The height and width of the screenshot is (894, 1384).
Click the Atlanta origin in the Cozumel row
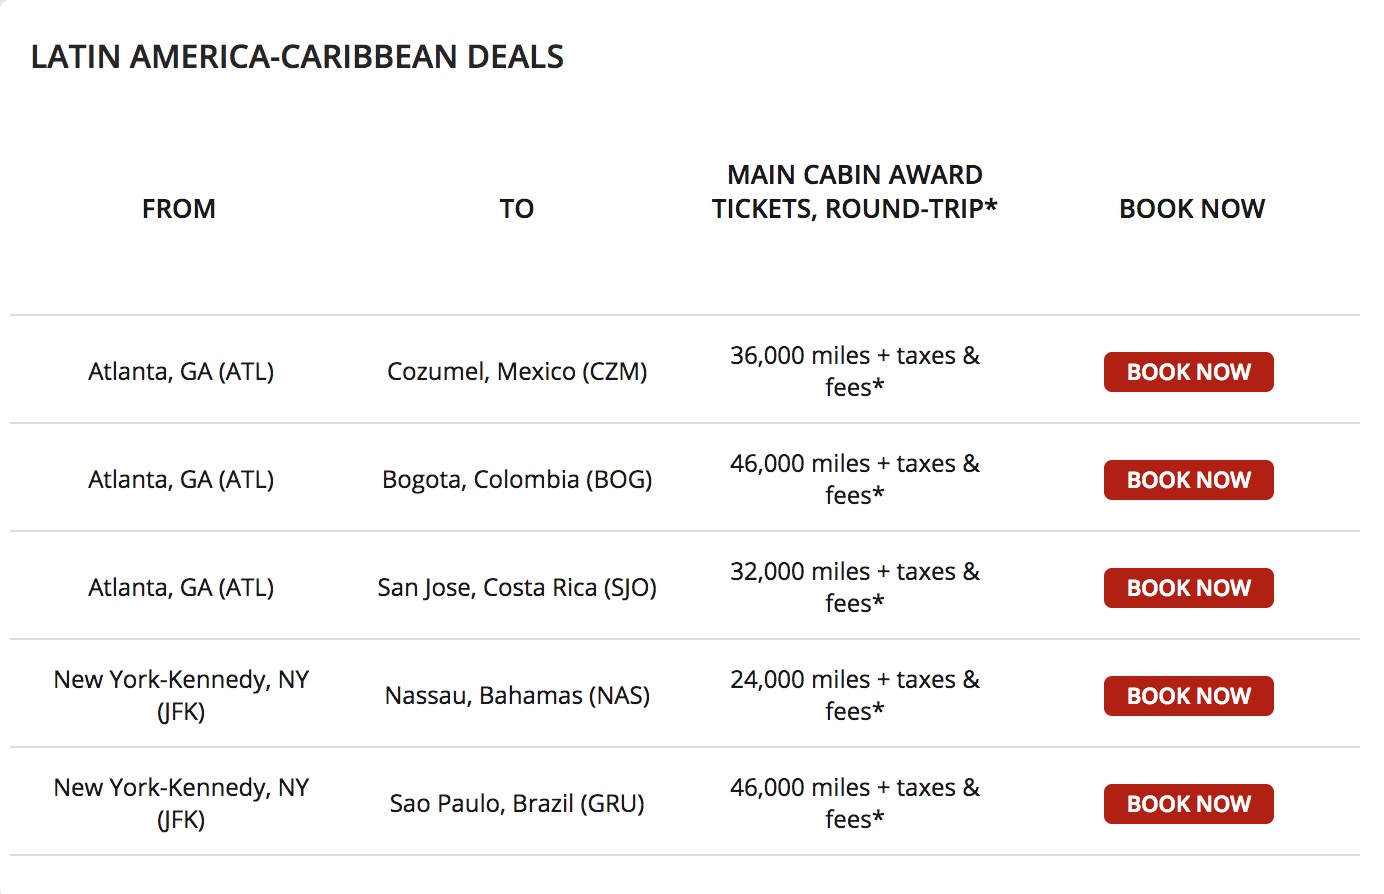coord(181,372)
